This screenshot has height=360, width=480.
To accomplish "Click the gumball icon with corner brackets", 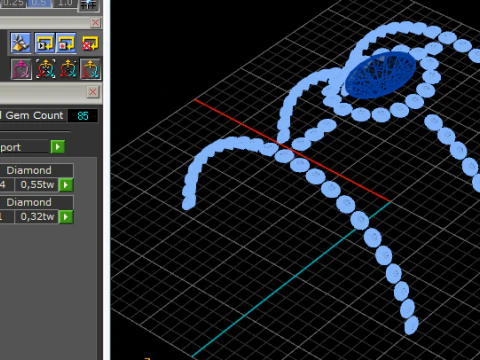I will [46, 69].
